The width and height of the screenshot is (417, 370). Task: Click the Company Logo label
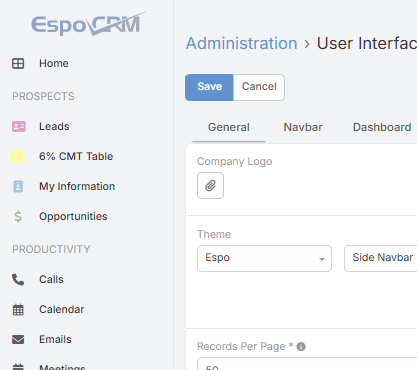pyautogui.click(x=235, y=161)
